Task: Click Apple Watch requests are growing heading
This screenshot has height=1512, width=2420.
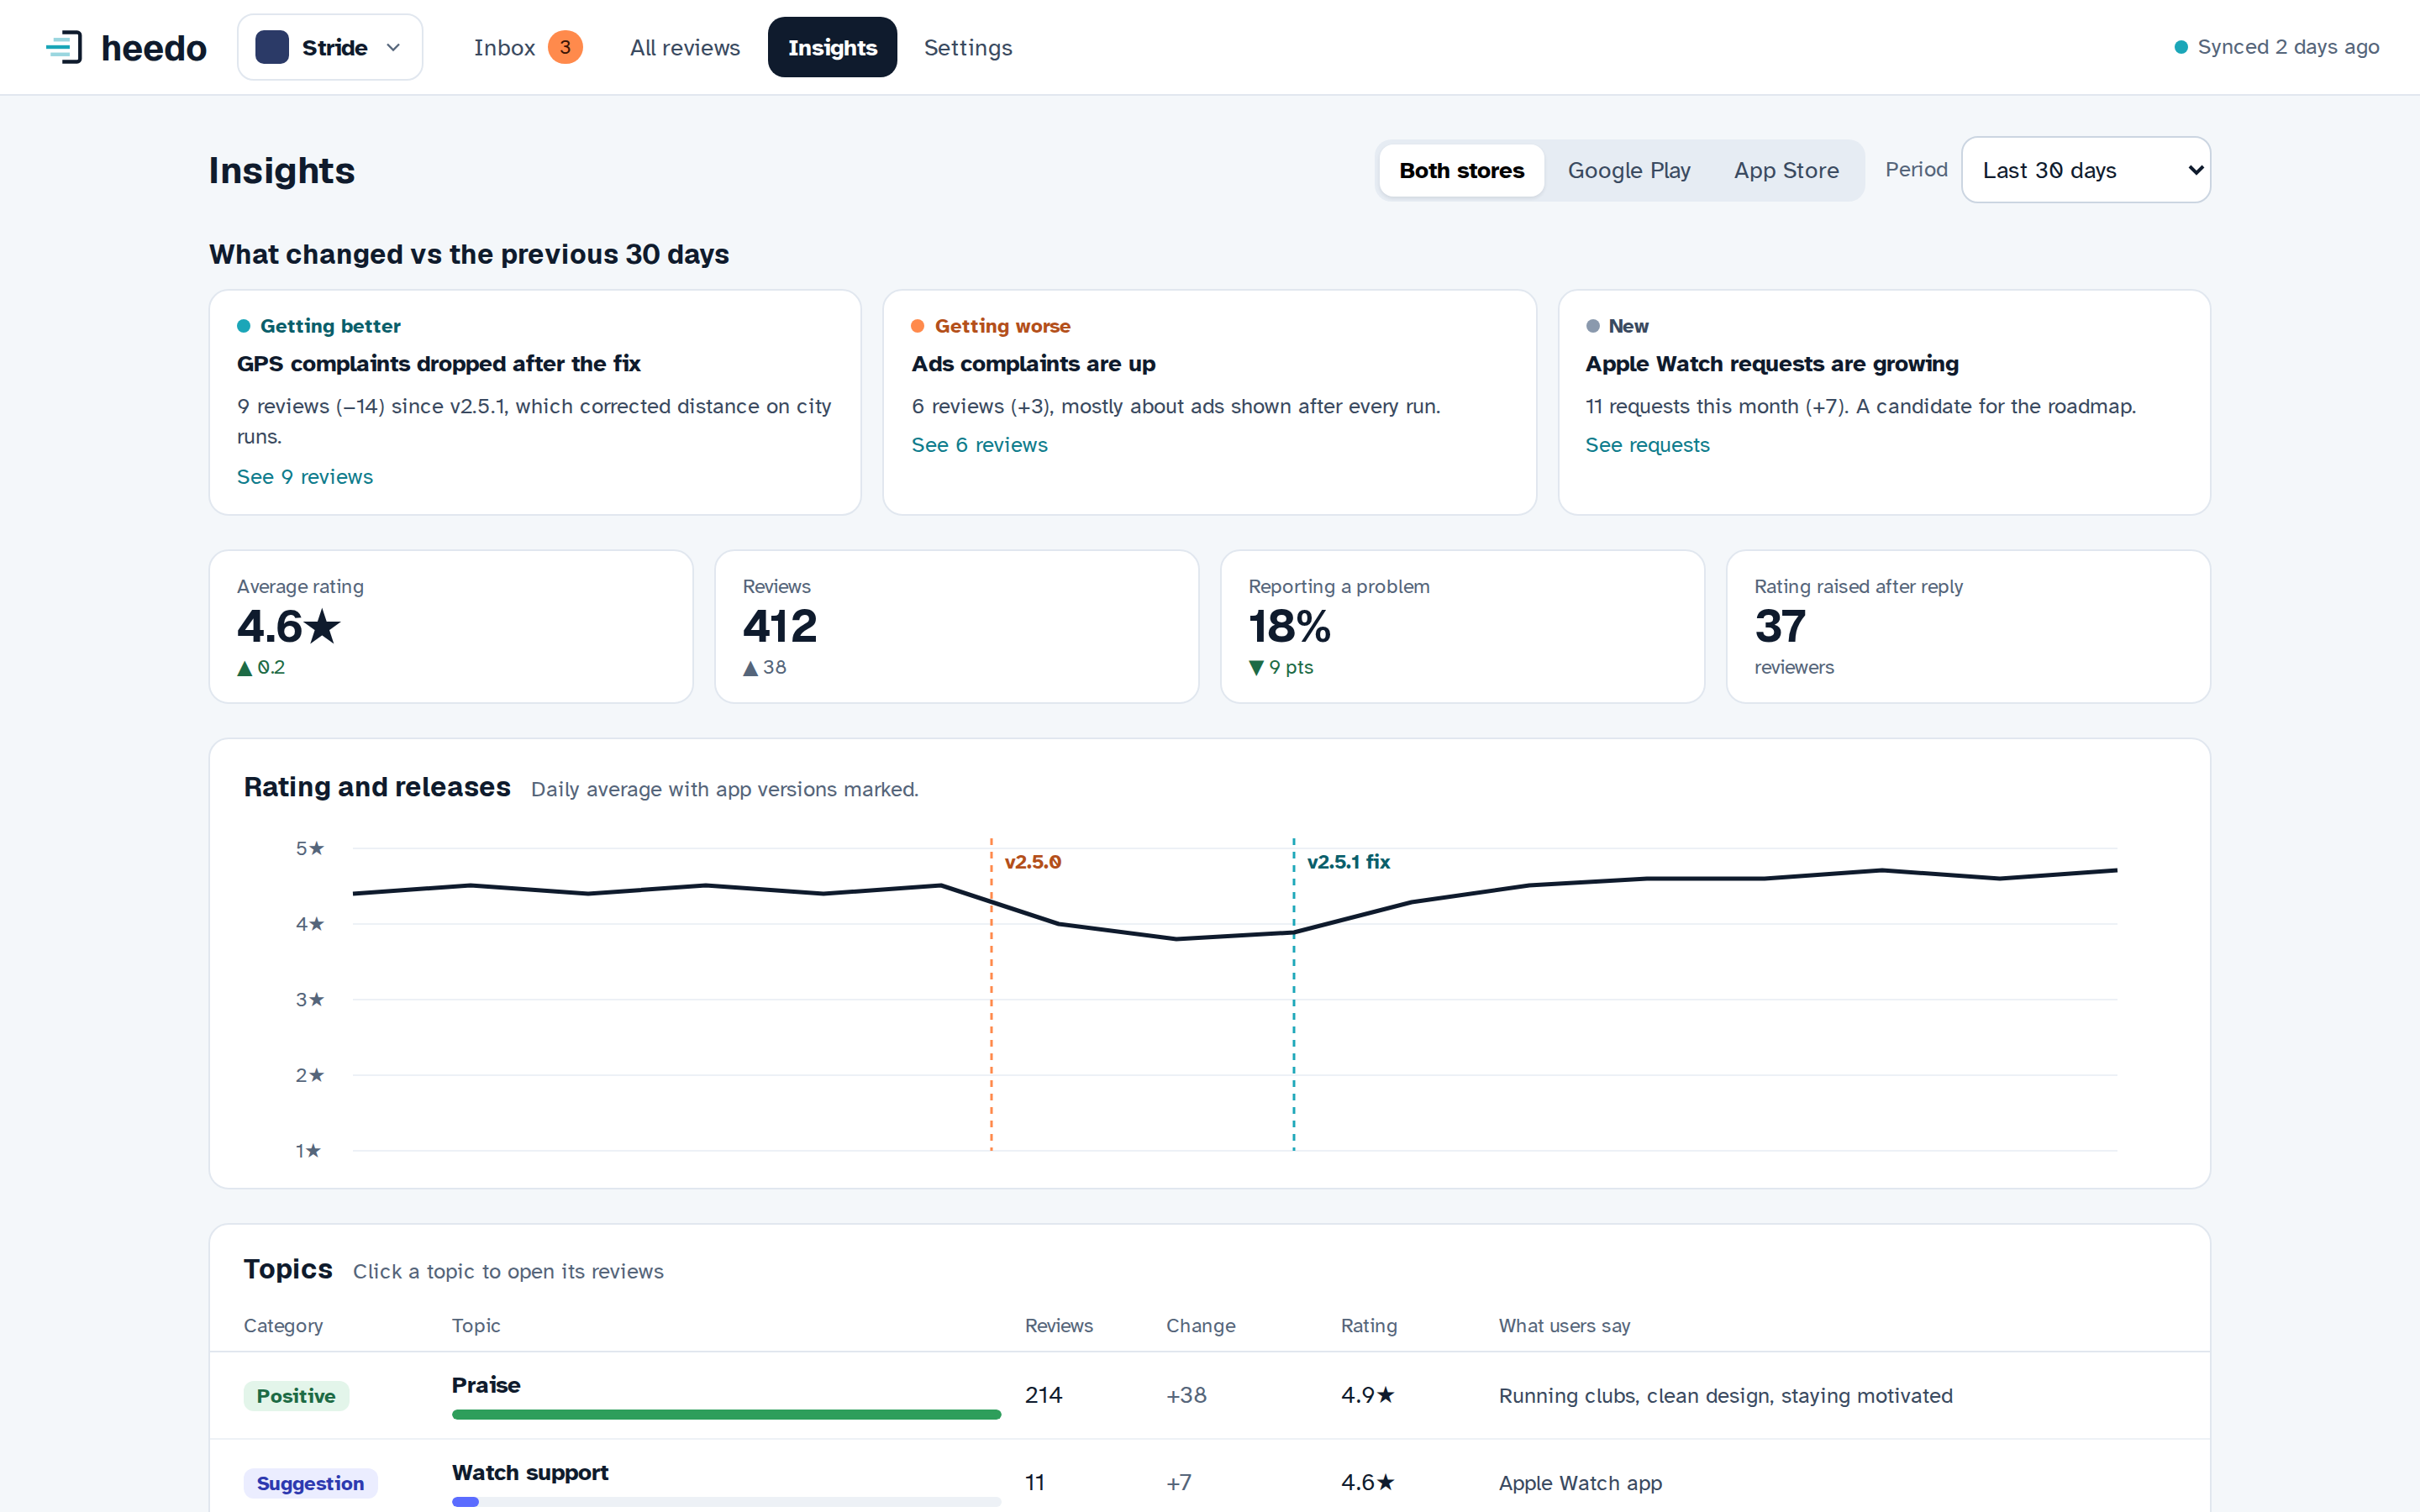Action: point(1772,364)
